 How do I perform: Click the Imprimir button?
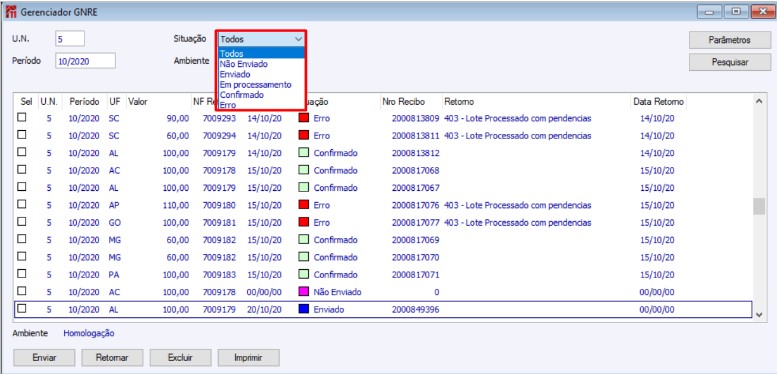coord(249,358)
